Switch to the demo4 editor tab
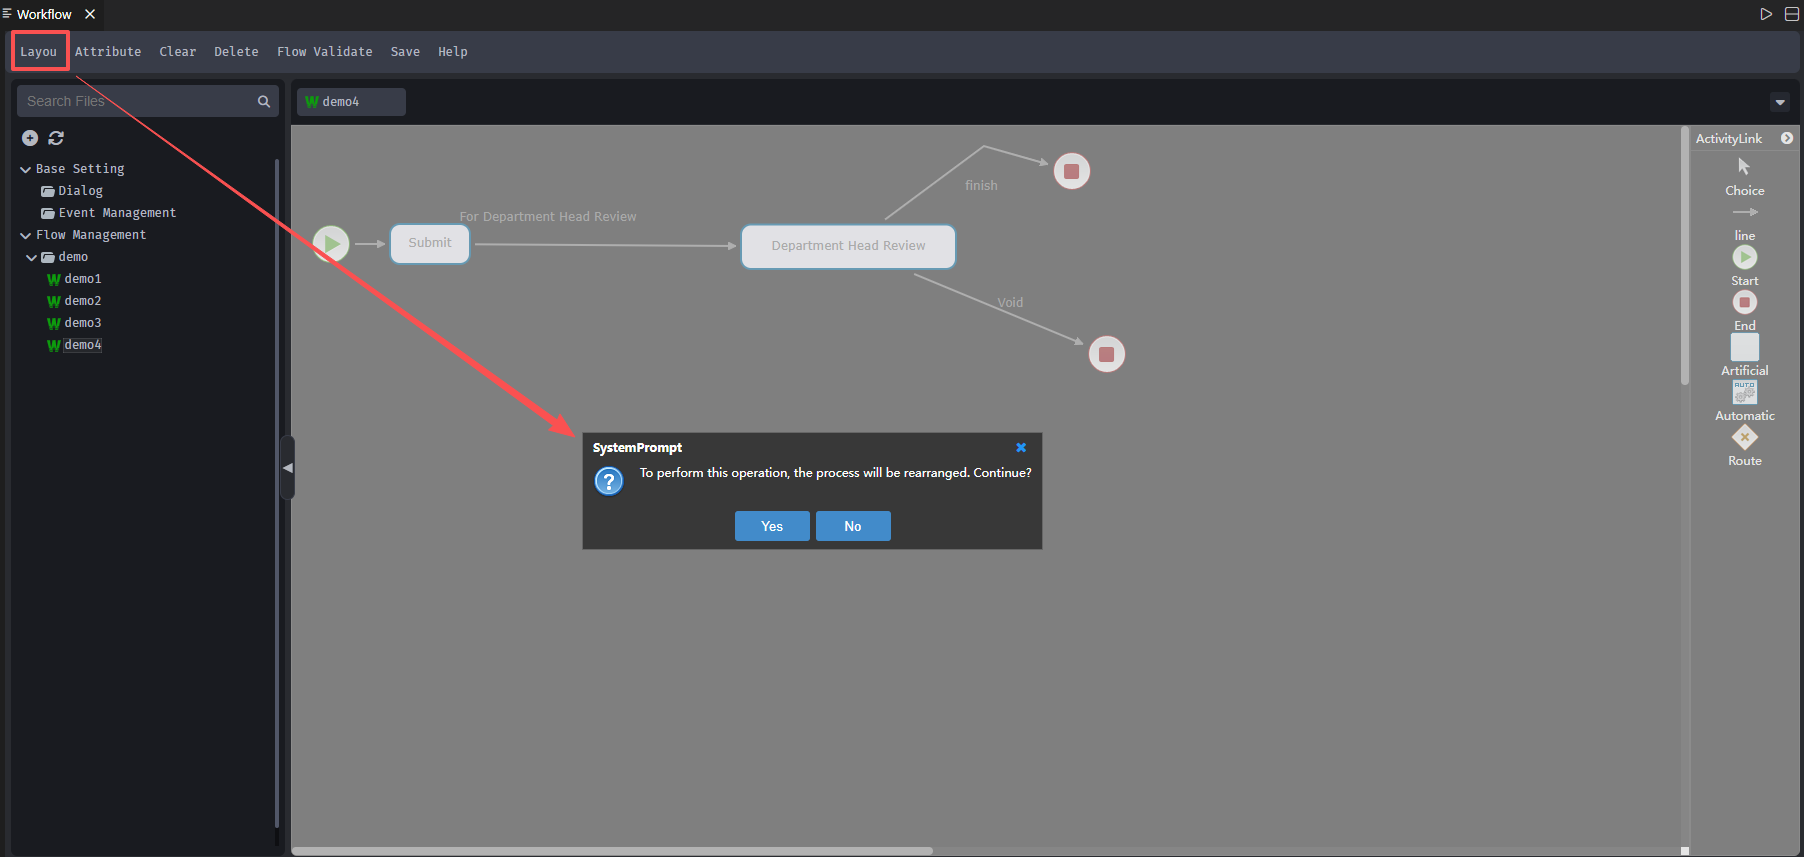 350,102
